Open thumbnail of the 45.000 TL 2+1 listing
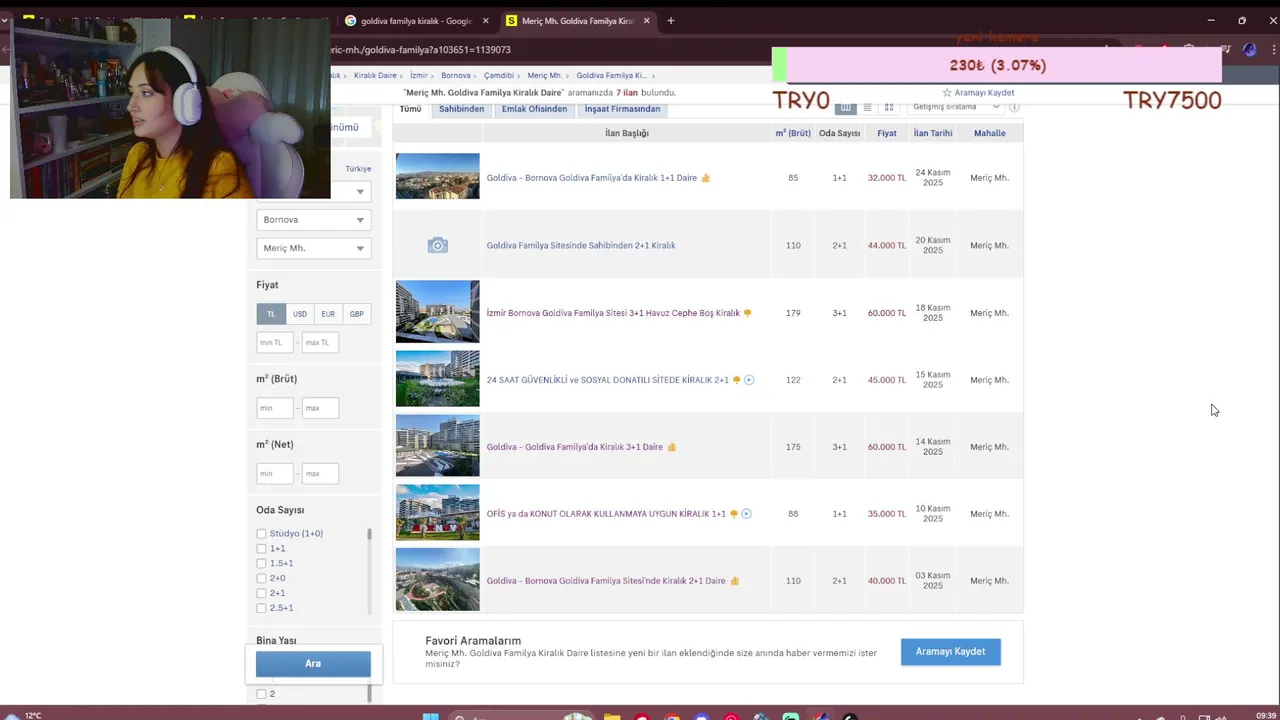This screenshot has height=720, width=1280. (437, 378)
